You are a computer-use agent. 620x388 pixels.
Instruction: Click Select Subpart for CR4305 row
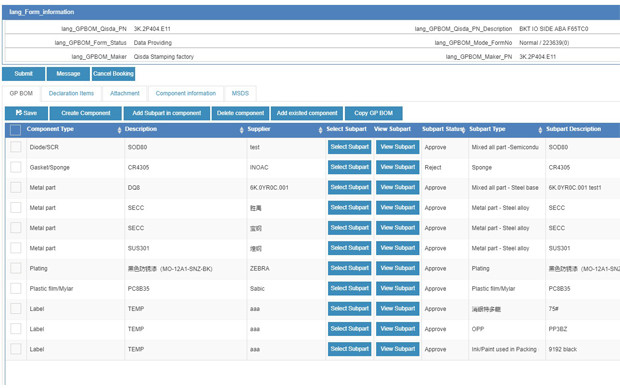(350, 167)
